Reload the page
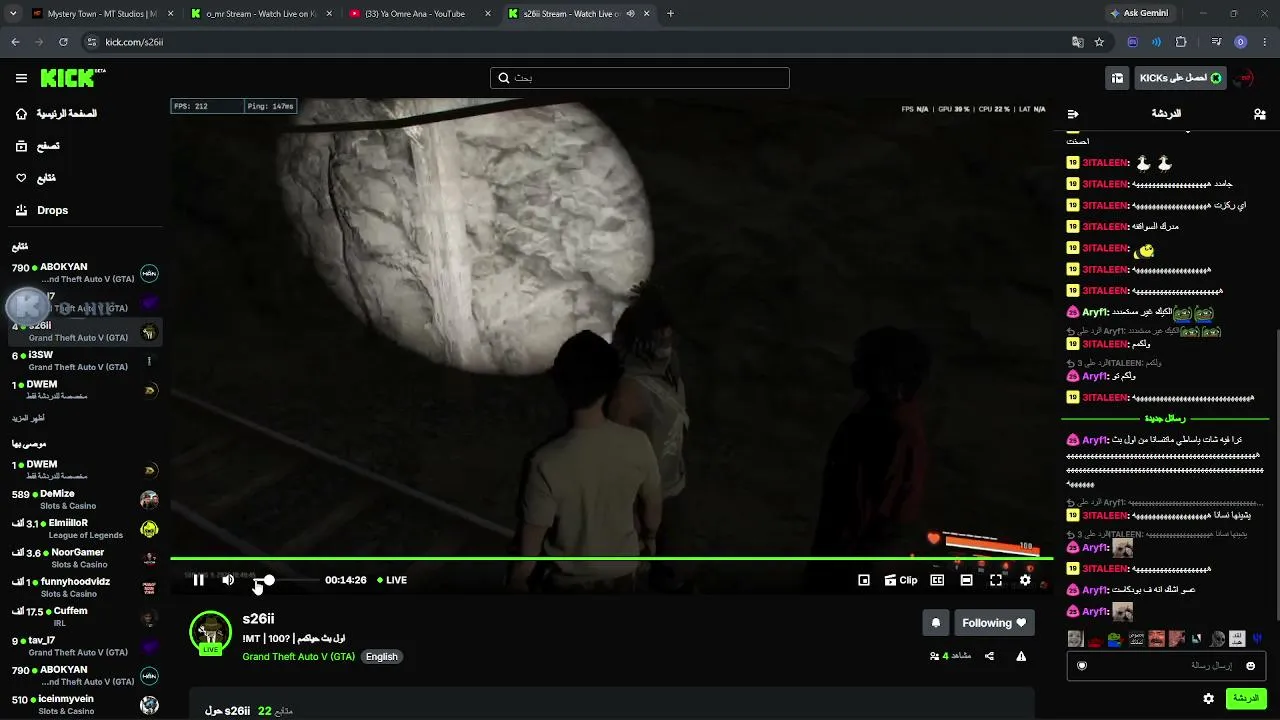The image size is (1280, 720). click(x=63, y=42)
